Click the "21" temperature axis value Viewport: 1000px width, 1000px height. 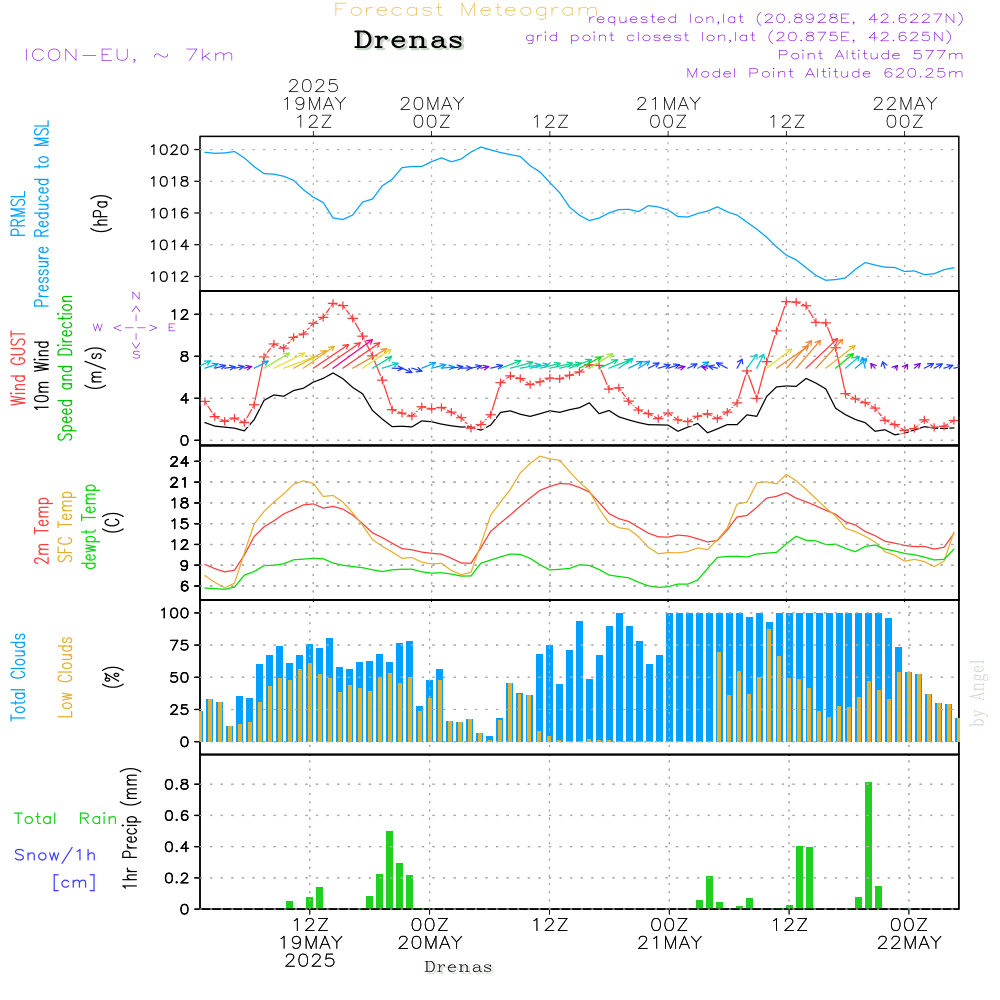click(180, 483)
